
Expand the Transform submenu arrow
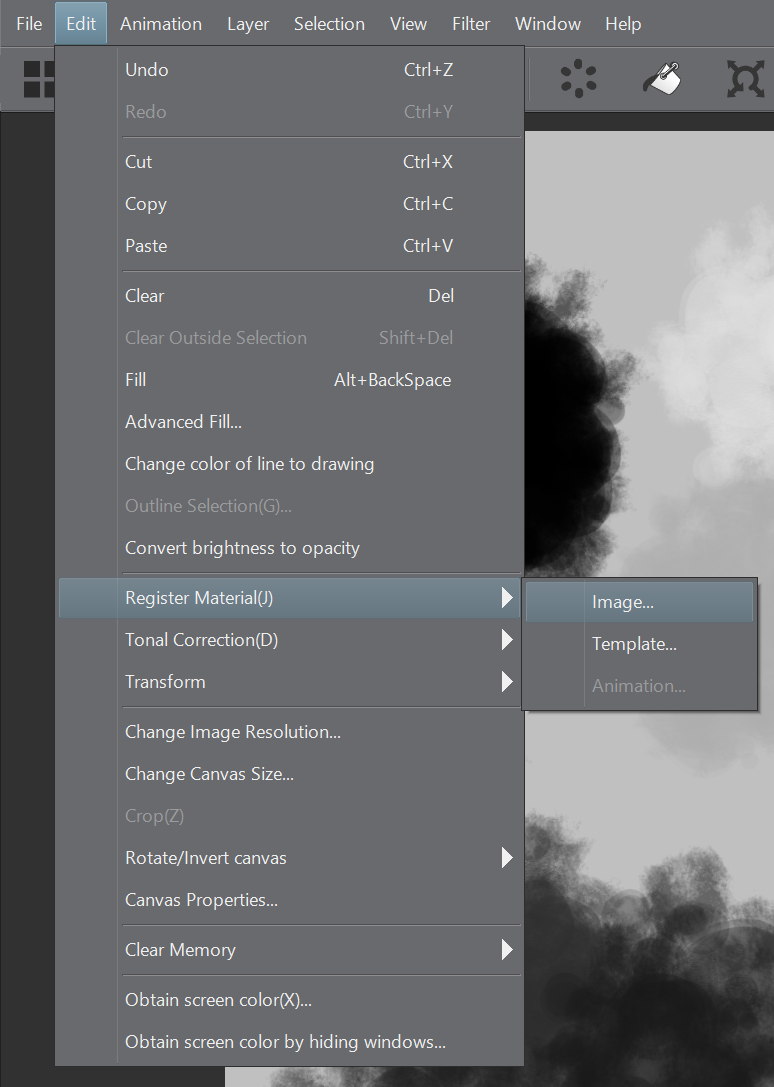coord(507,682)
